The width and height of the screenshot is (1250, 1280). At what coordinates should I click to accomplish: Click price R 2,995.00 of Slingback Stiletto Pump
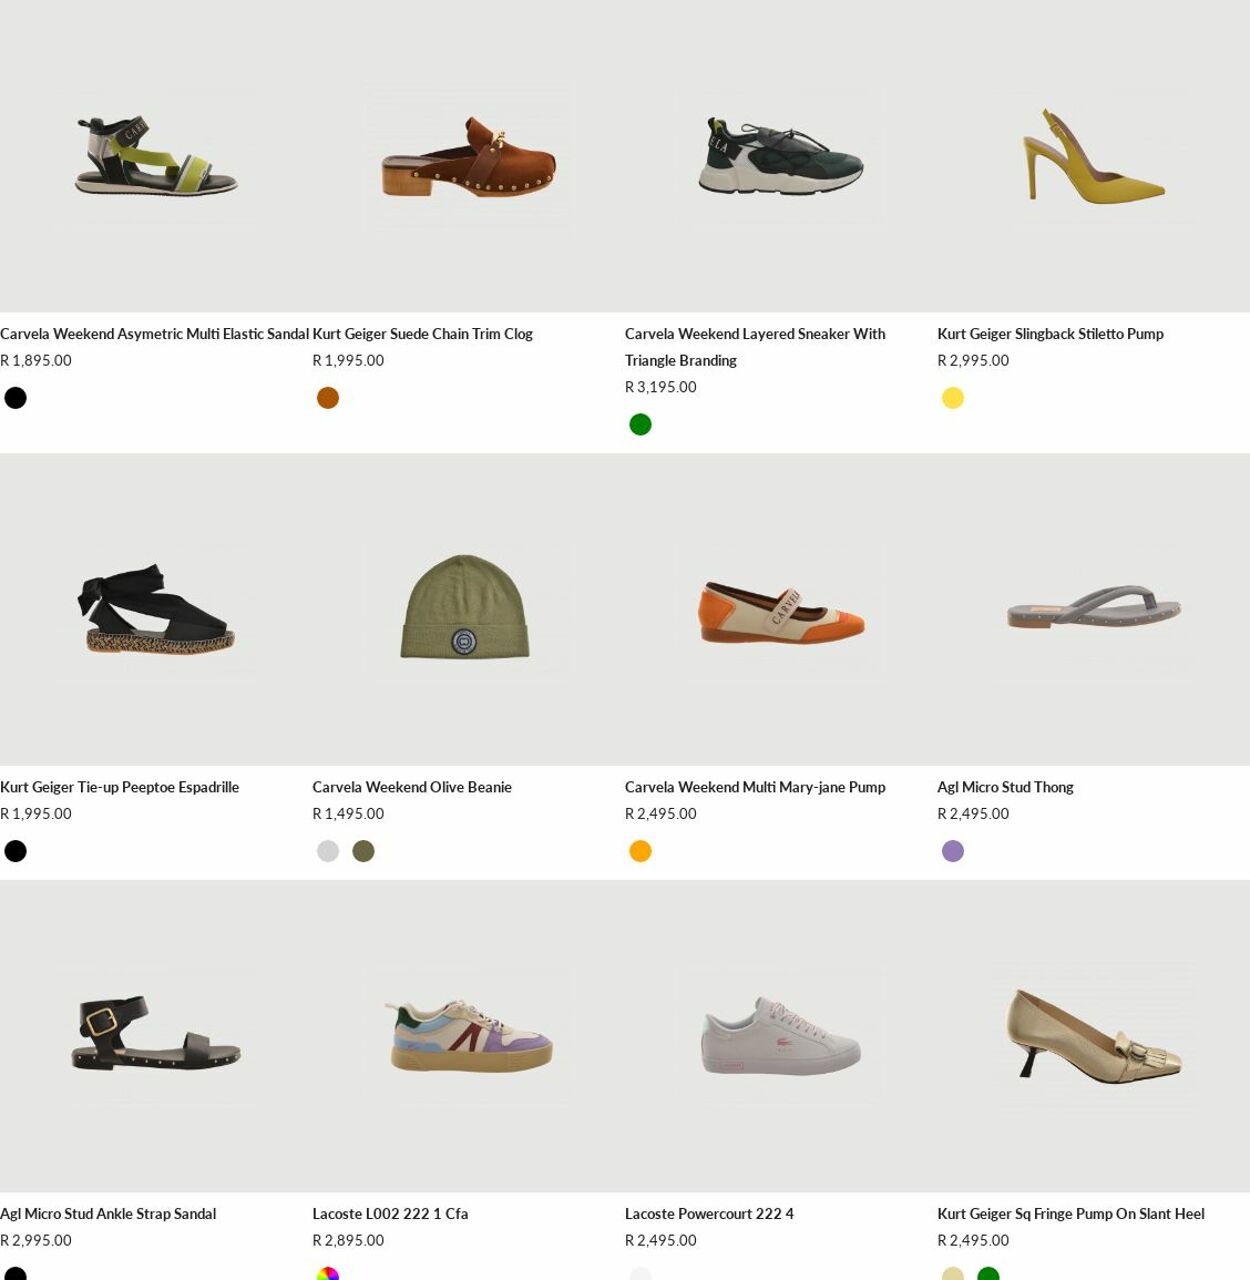click(973, 360)
